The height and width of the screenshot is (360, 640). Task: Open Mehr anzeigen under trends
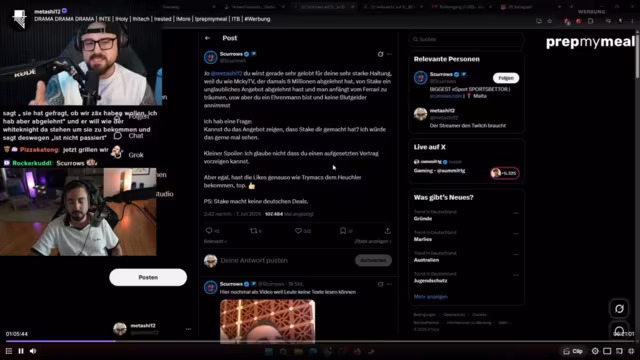pyautogui.click(x=431, y=297)
